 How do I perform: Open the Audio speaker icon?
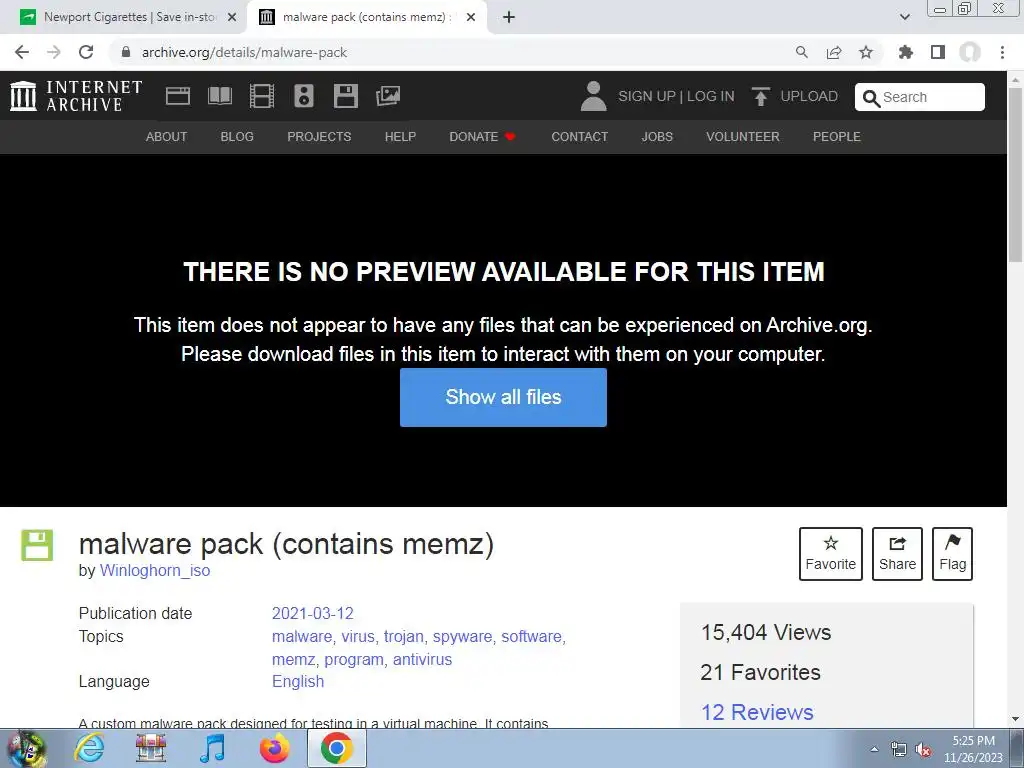point(304,96)
